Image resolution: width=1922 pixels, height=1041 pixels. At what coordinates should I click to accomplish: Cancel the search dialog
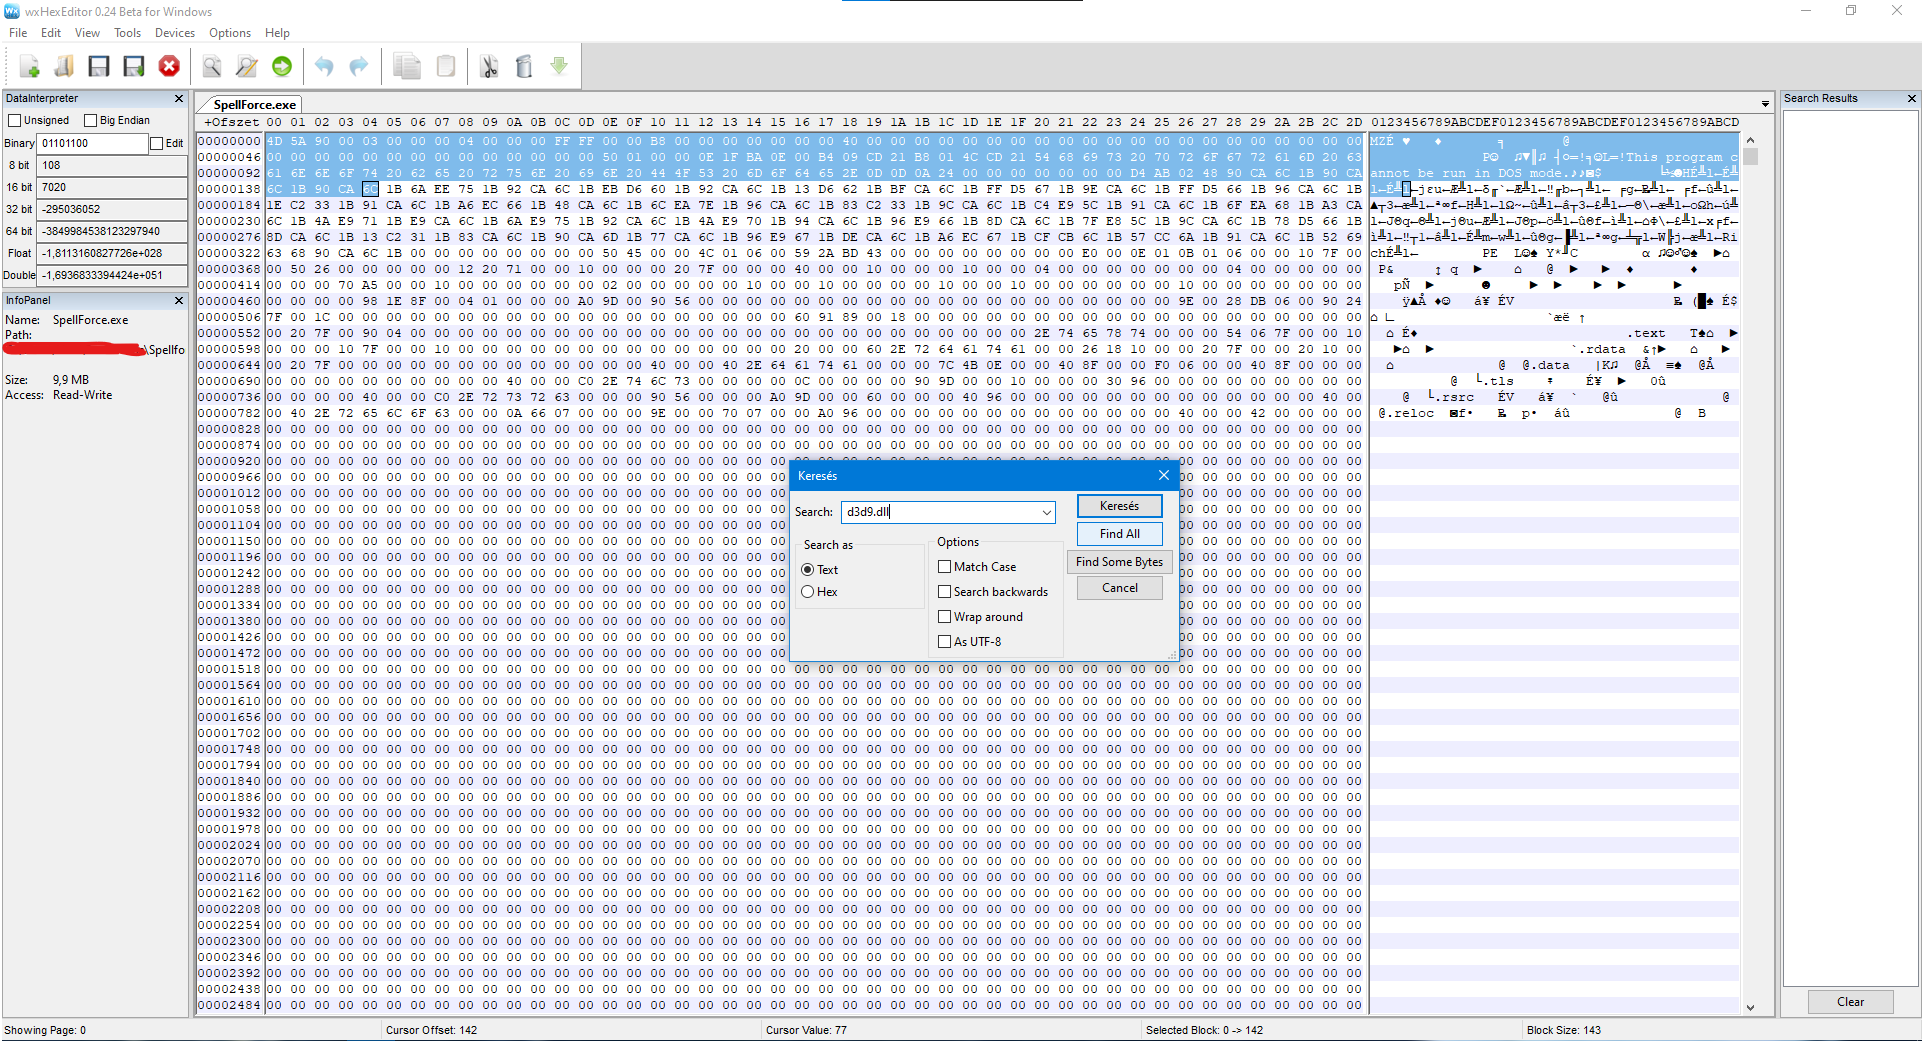coord(1119,588)
